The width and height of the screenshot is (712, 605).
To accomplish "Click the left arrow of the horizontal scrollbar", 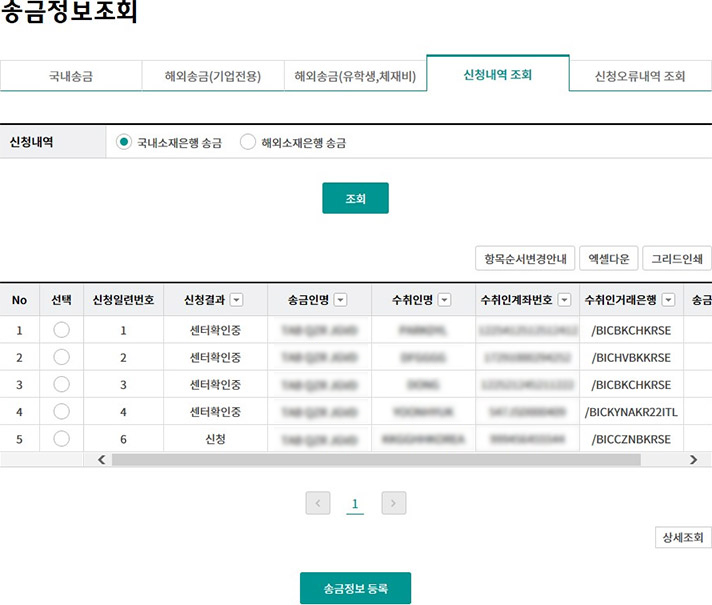I will tap(100, 460).
